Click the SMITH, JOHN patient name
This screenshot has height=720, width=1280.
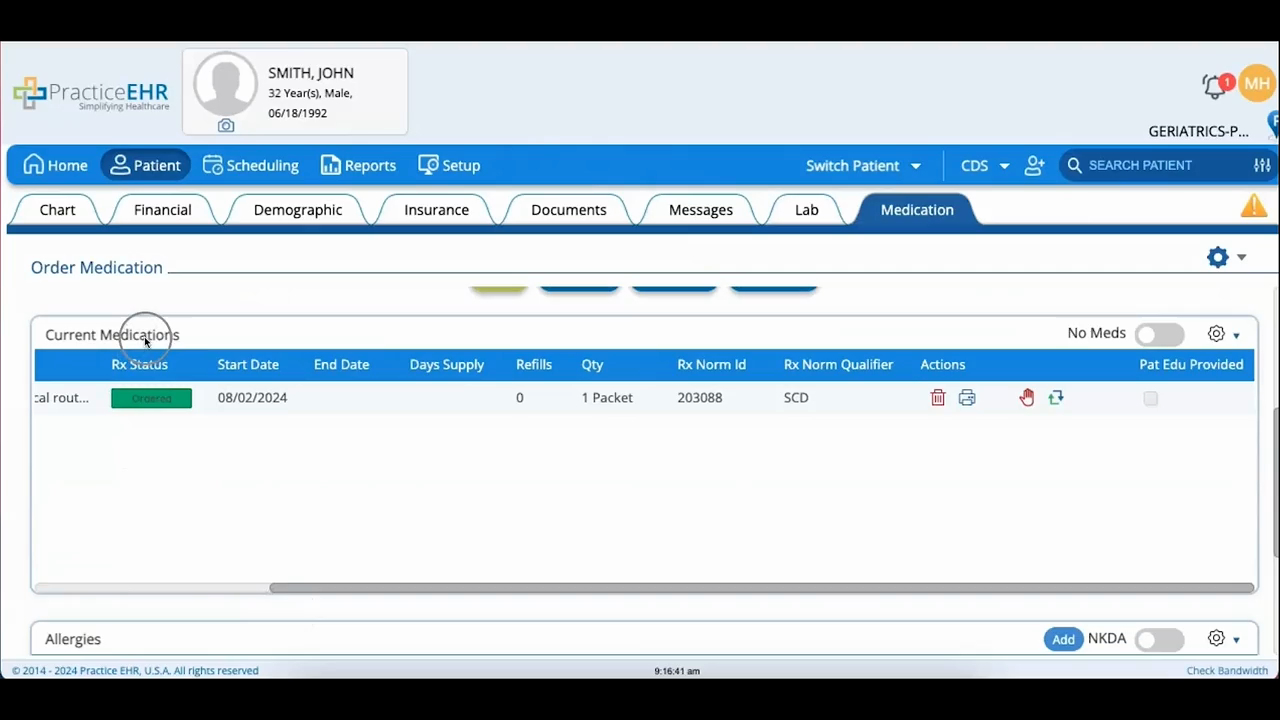click(x=310, y=73)
